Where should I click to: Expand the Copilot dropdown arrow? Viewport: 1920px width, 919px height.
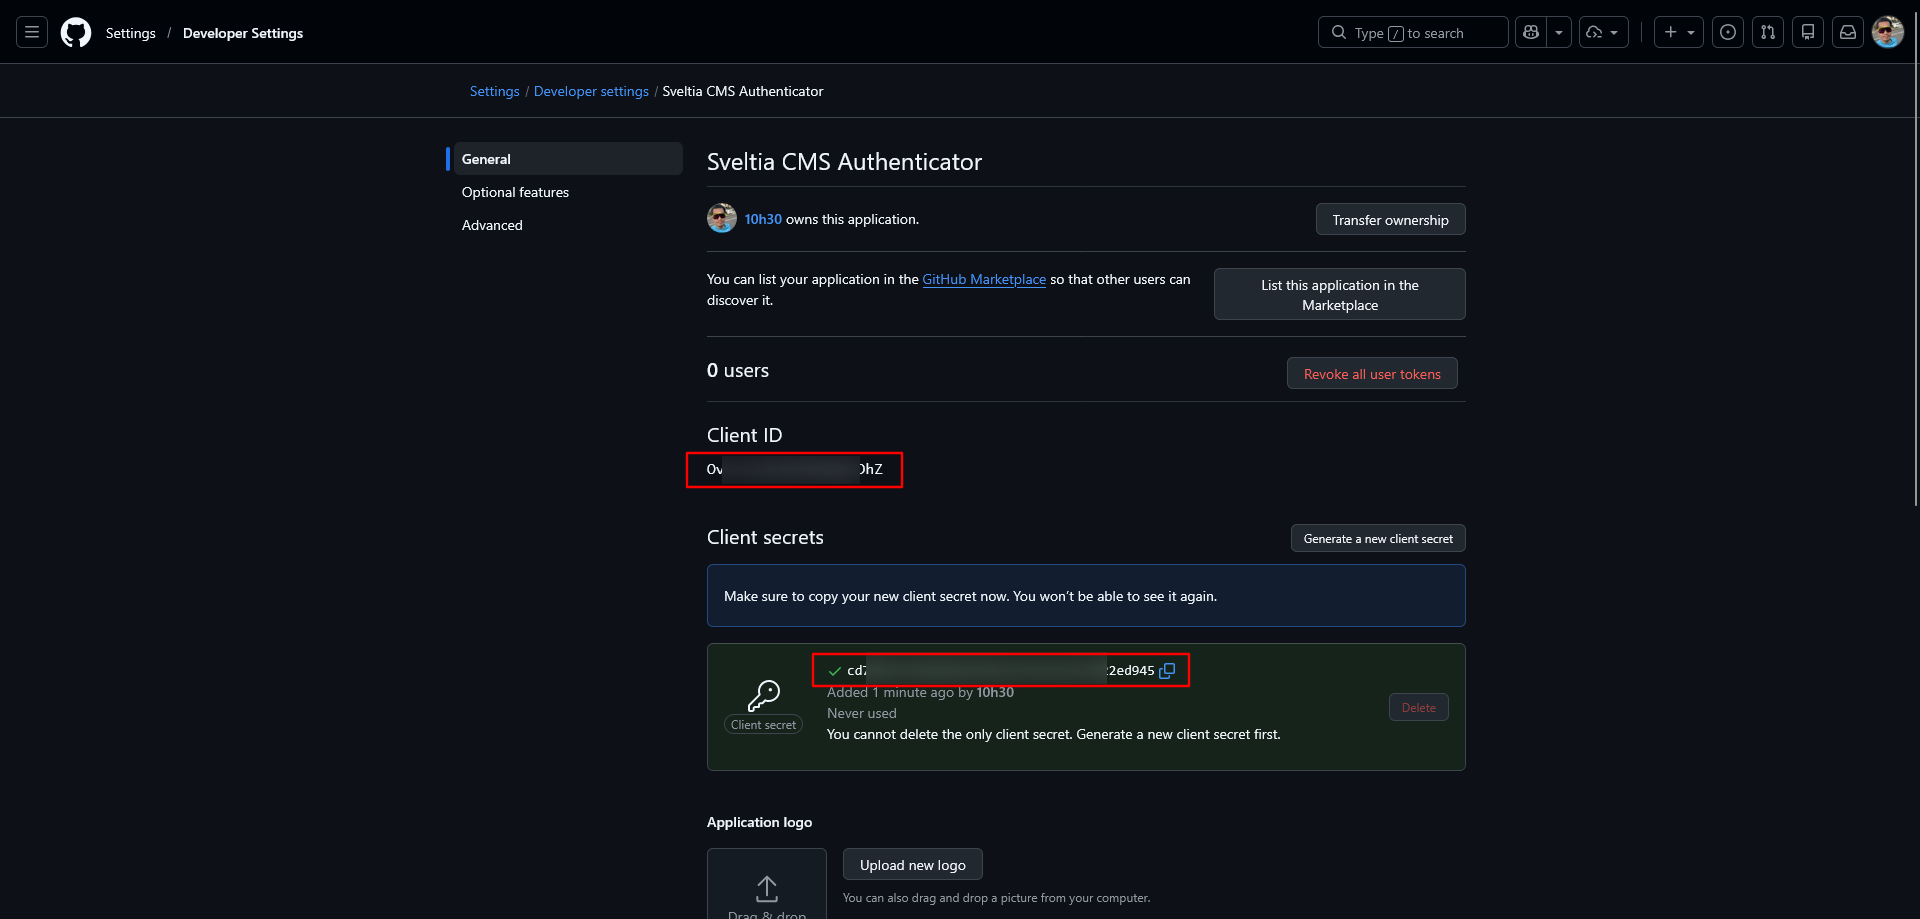[1559, 33]
